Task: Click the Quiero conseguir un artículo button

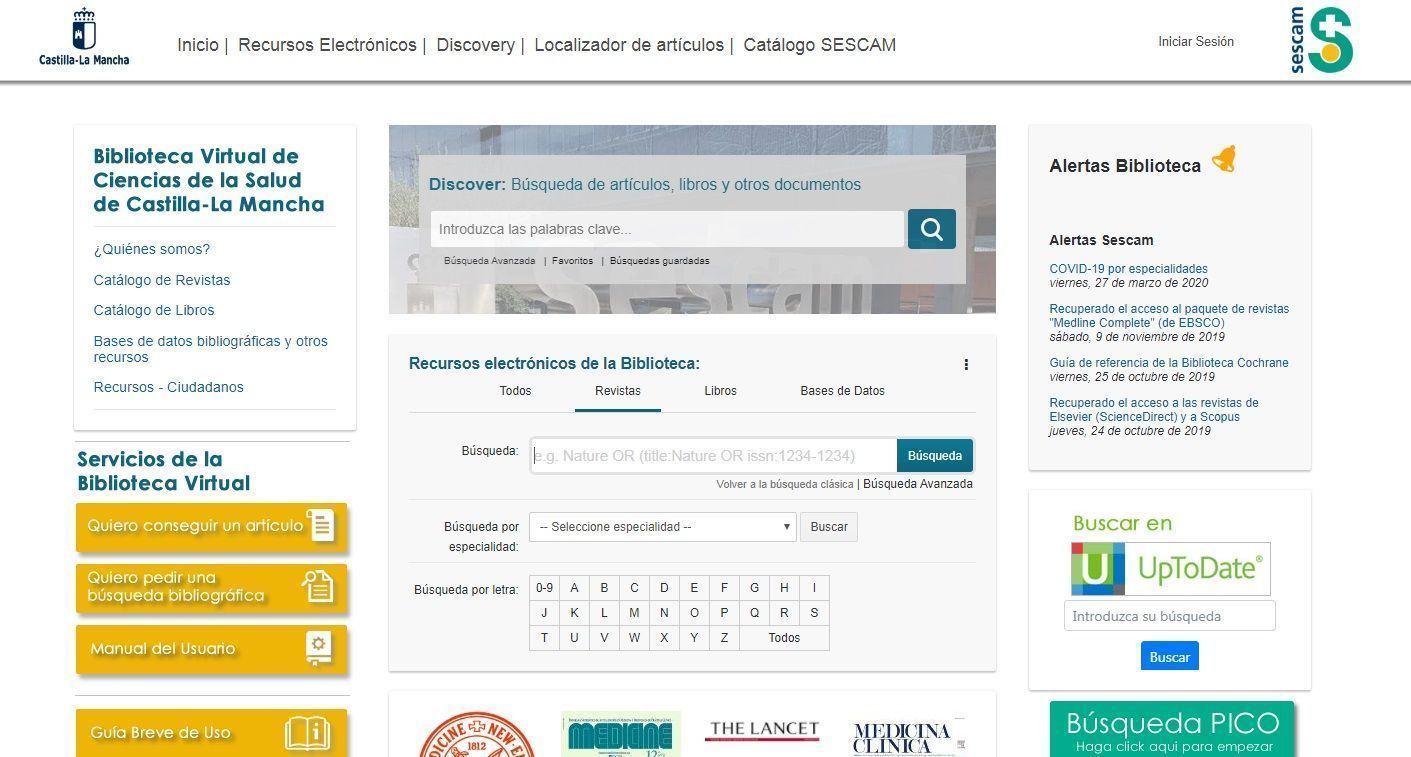Action: [x=211, y=526]
